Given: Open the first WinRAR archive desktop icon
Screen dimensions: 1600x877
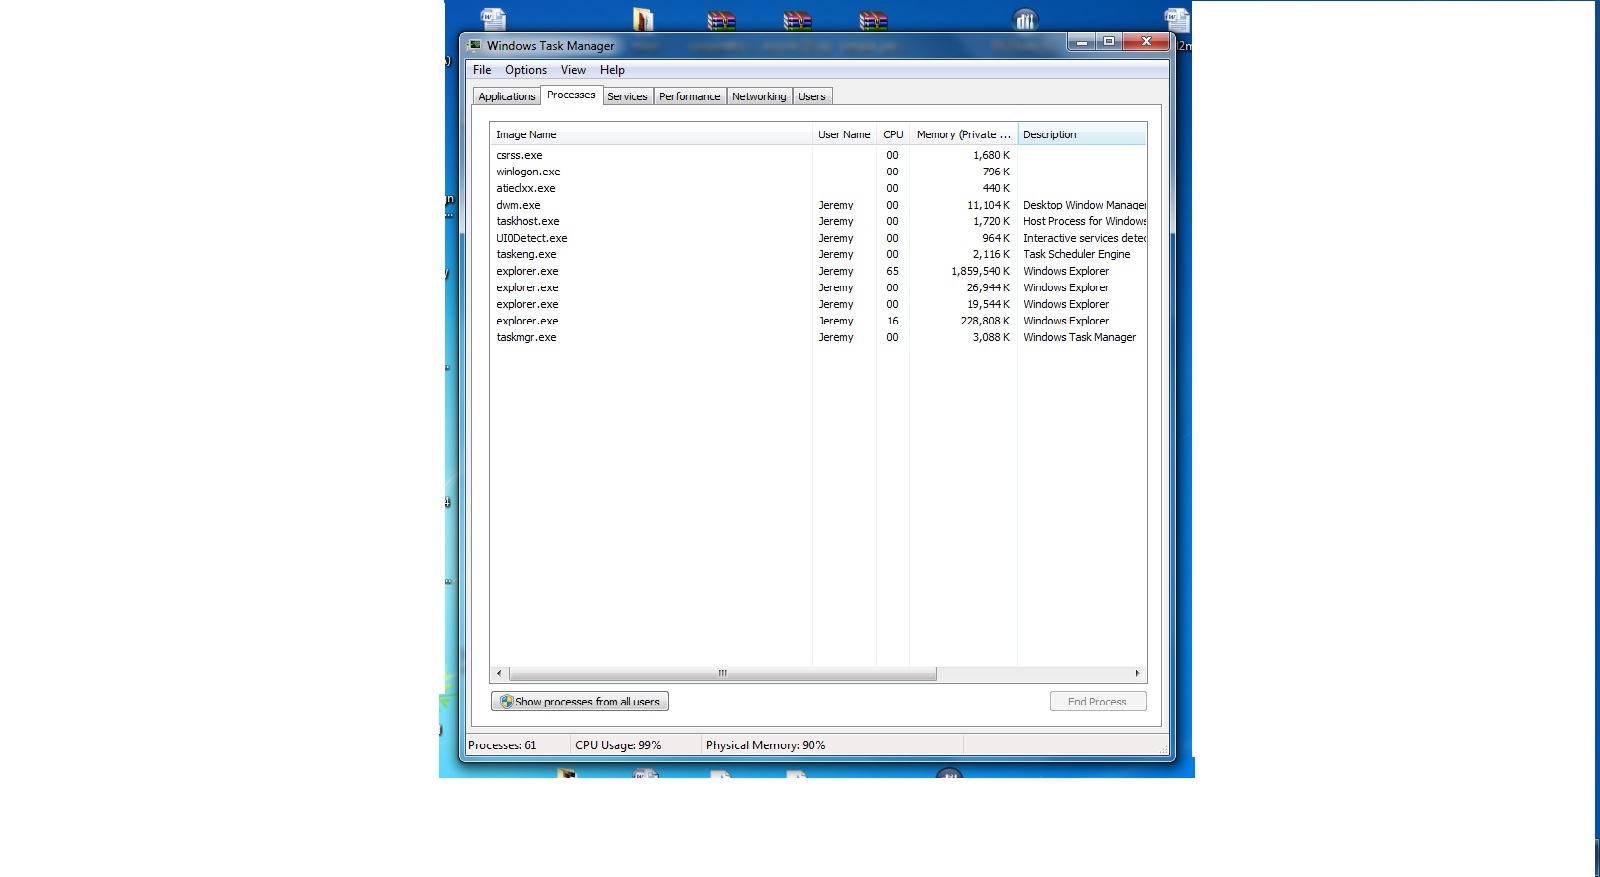Looking at the screenshot, I should (x=721, y=20).
